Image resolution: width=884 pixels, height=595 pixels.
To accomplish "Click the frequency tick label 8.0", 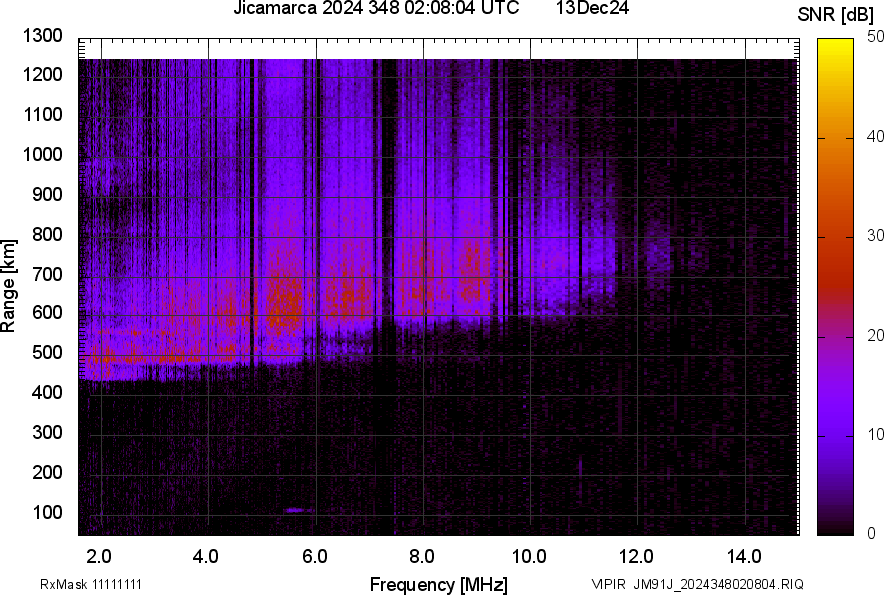I will pyautogui.click(x=422, y=557).
